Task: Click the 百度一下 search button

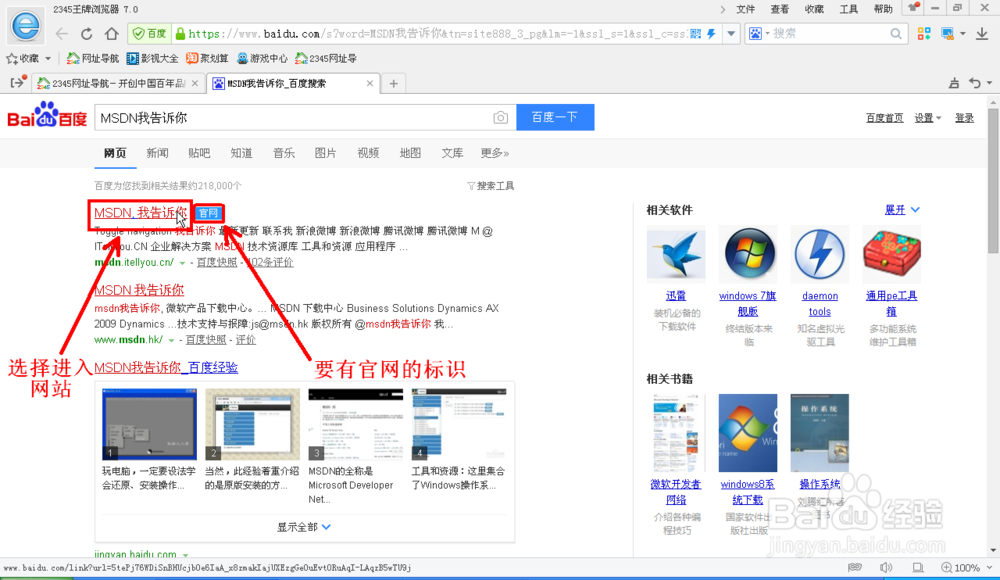Action: [555, 117]
